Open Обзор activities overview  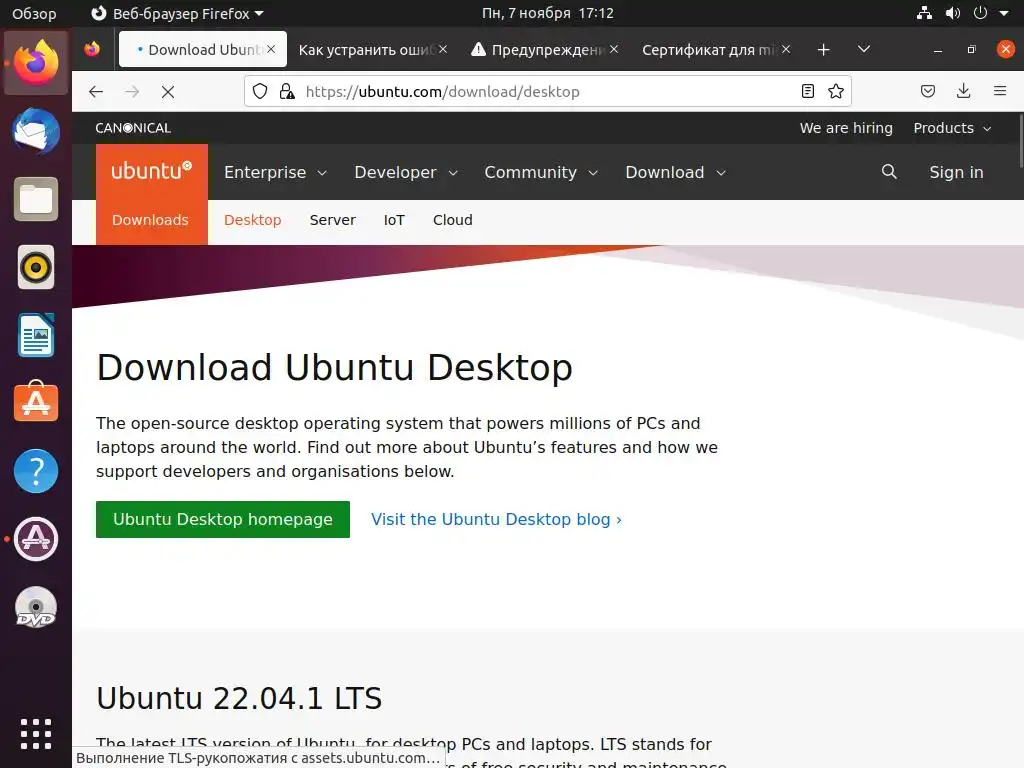(35, 13)
